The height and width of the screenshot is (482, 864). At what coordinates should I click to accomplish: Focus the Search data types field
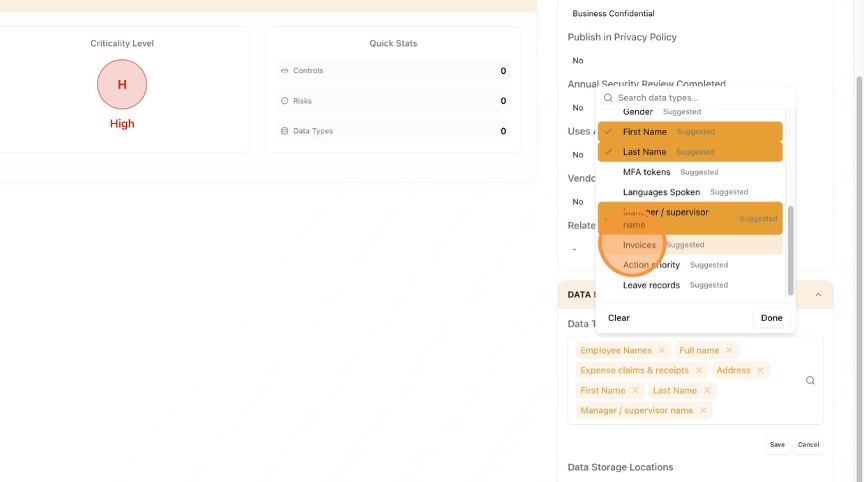pos(700,98)
